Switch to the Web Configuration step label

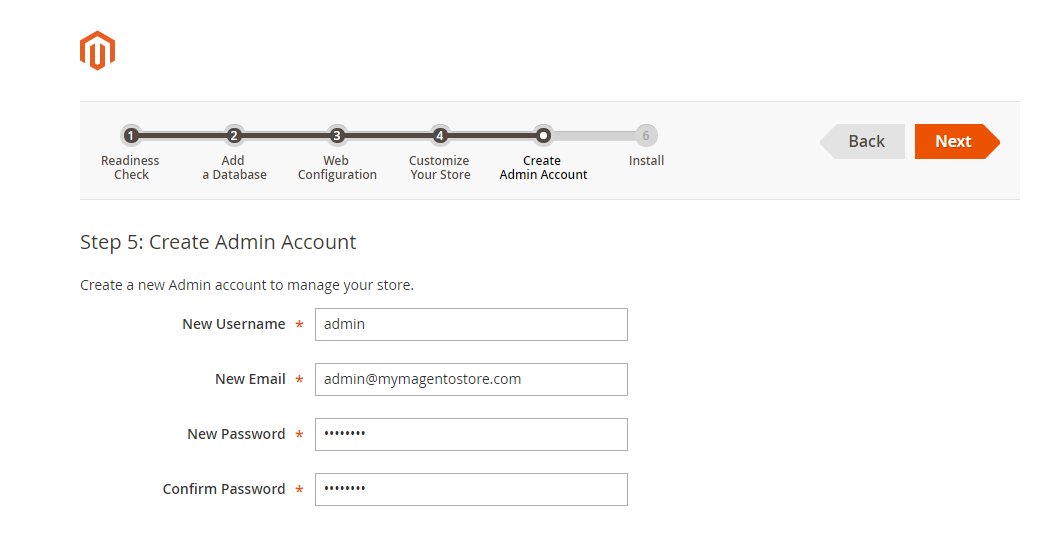[337, 167]
